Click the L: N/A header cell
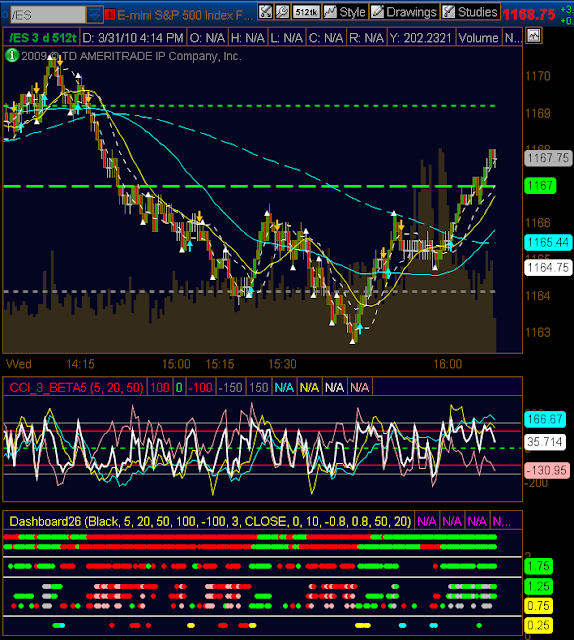574x640 pixels. pos(286,38)
